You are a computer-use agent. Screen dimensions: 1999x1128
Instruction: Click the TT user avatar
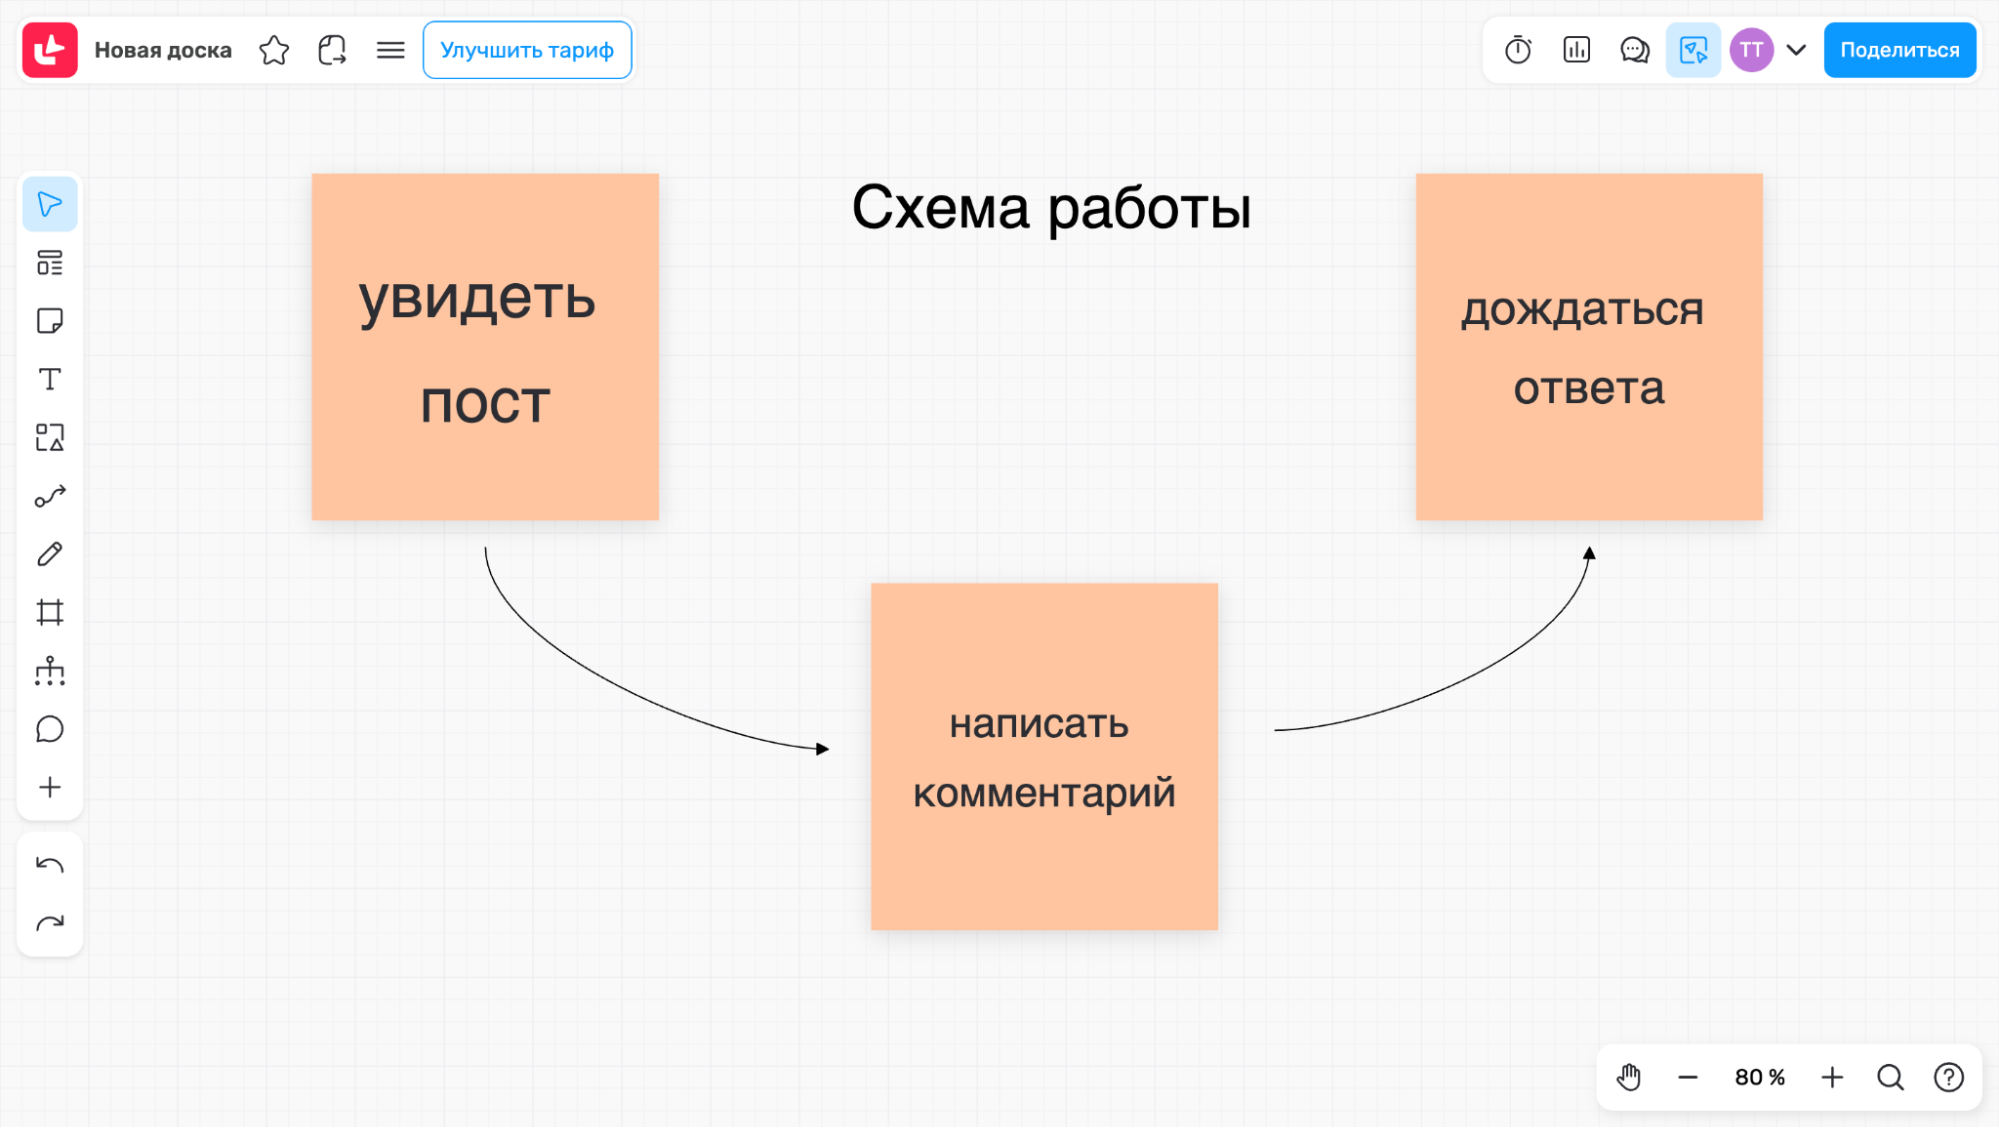coord(1750,50)
